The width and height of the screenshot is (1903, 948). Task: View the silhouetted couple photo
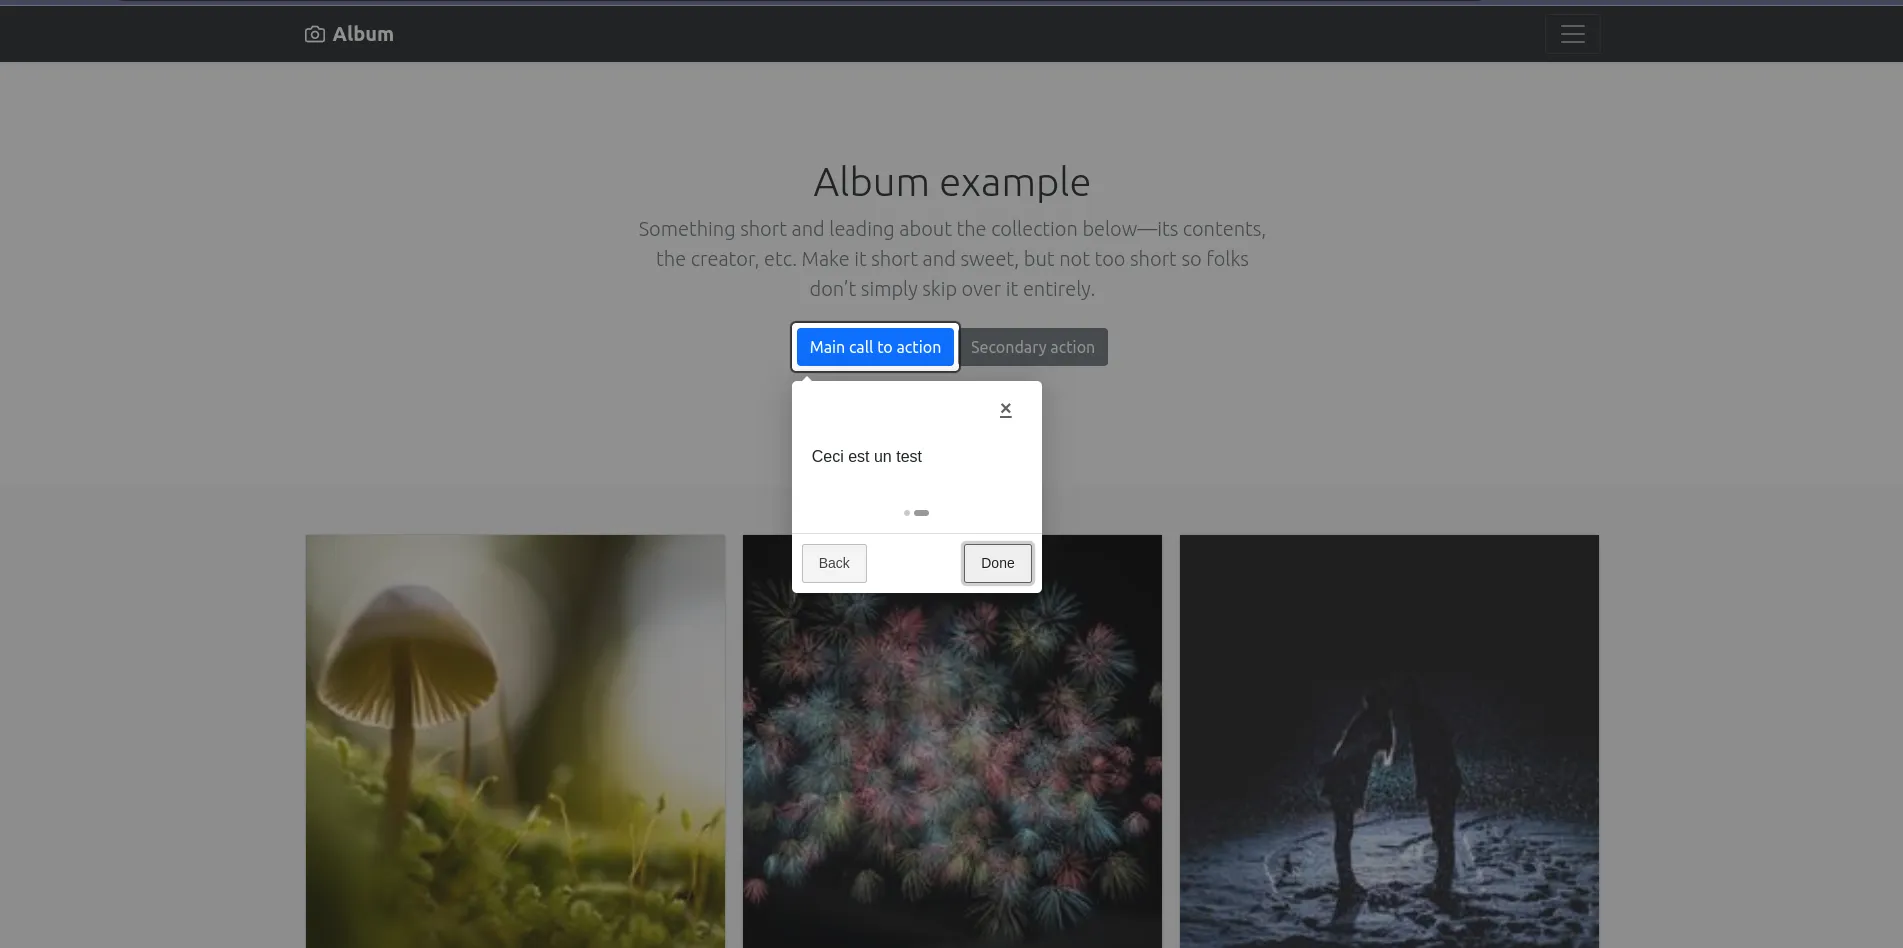point(1388,740)
